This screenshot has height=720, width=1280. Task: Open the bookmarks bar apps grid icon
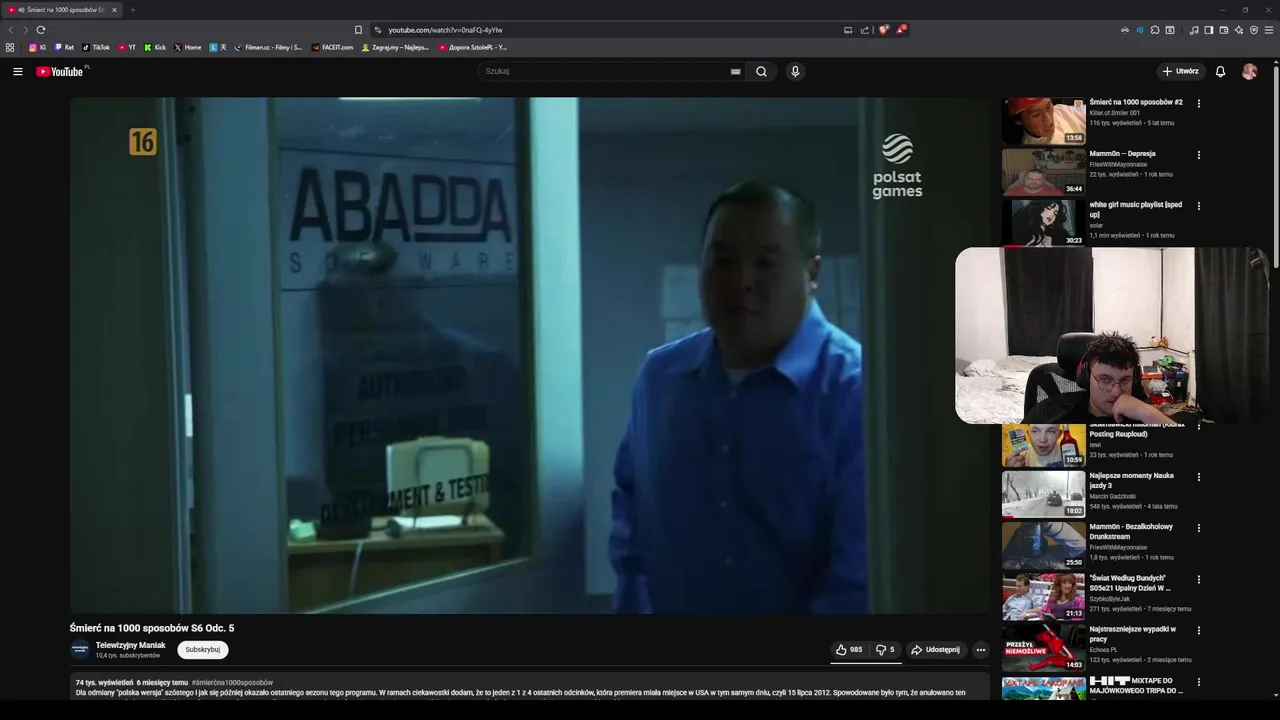pyautogui.click(x=10, y=47)
